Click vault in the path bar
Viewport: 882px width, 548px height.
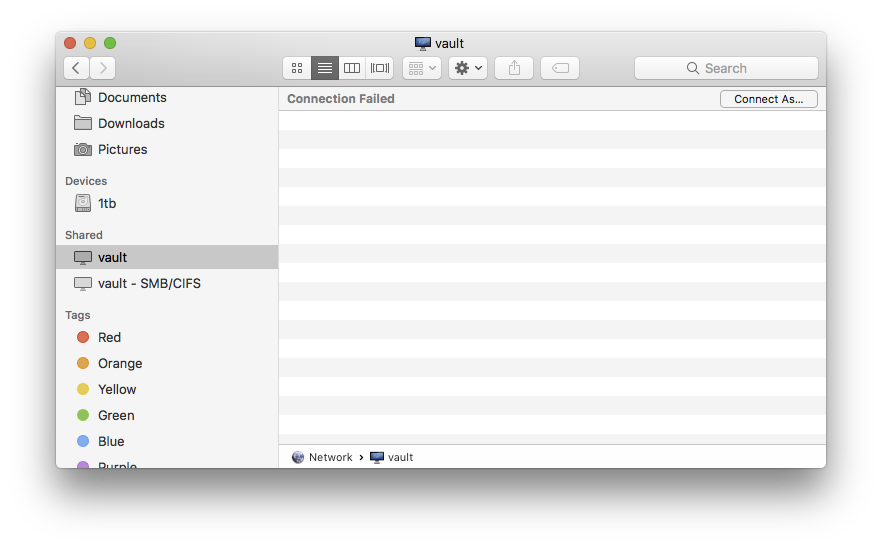pyautogui.click(x=392, y=457)
